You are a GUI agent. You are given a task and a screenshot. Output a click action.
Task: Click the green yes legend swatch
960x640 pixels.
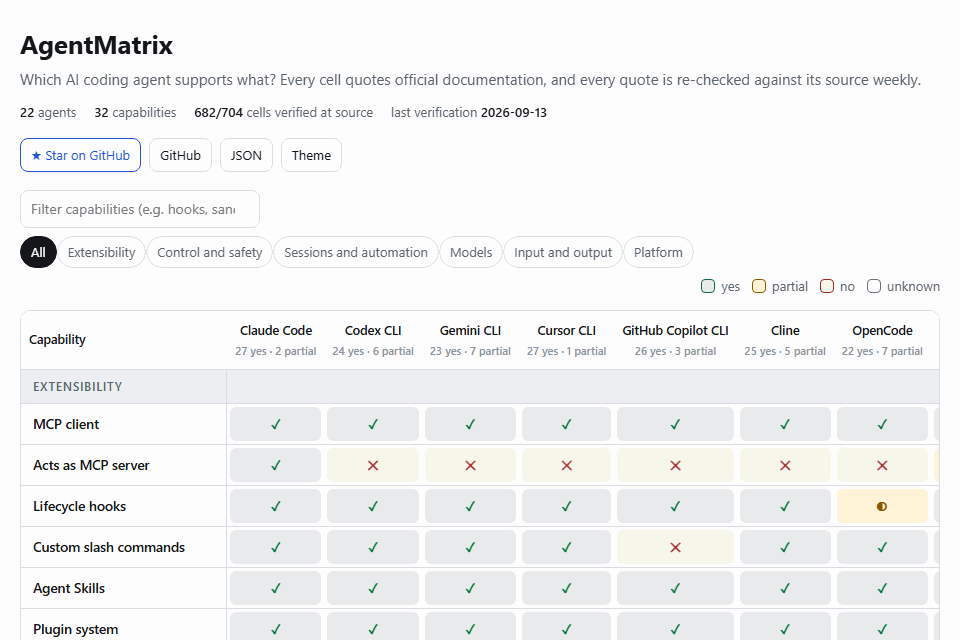coord(708,286)
